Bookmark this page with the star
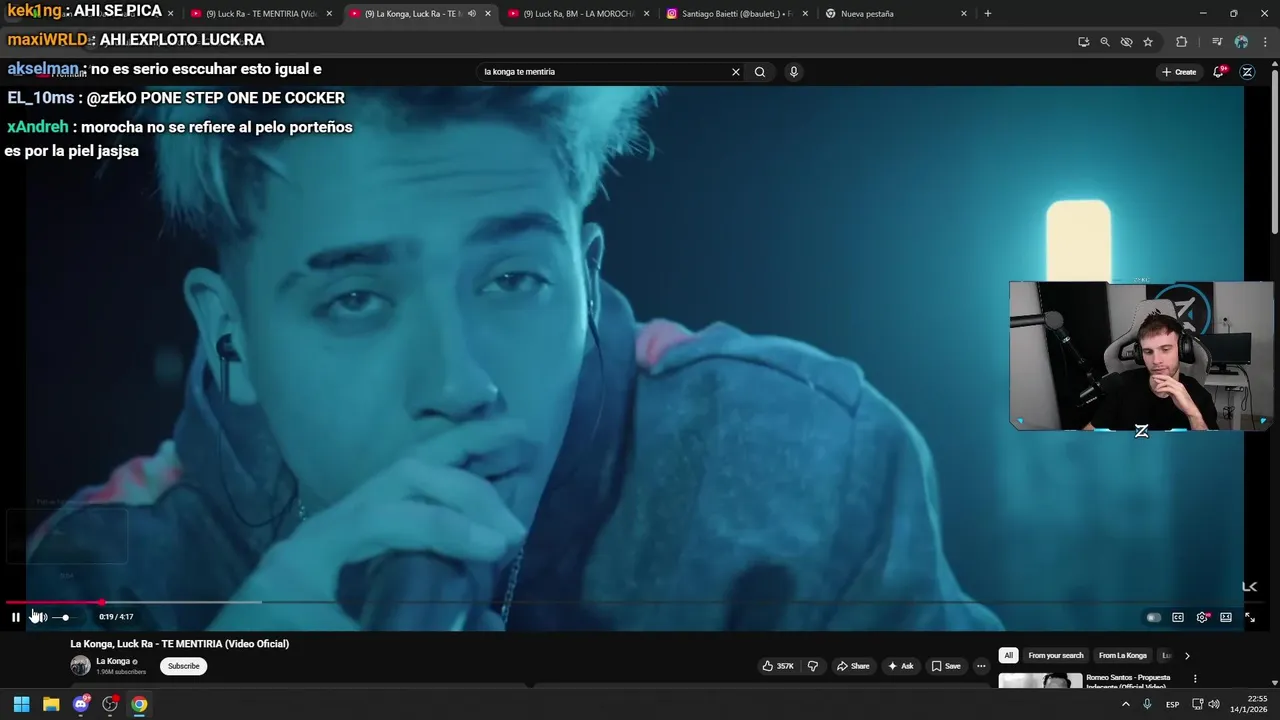 1148,42
